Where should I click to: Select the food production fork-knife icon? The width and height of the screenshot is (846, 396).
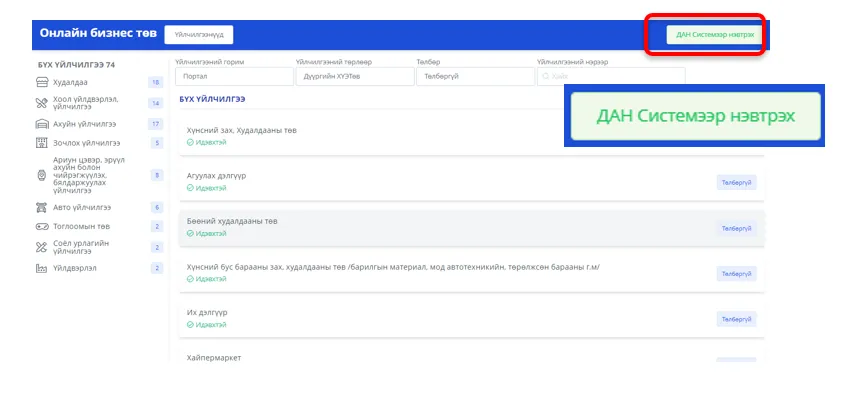42,104
